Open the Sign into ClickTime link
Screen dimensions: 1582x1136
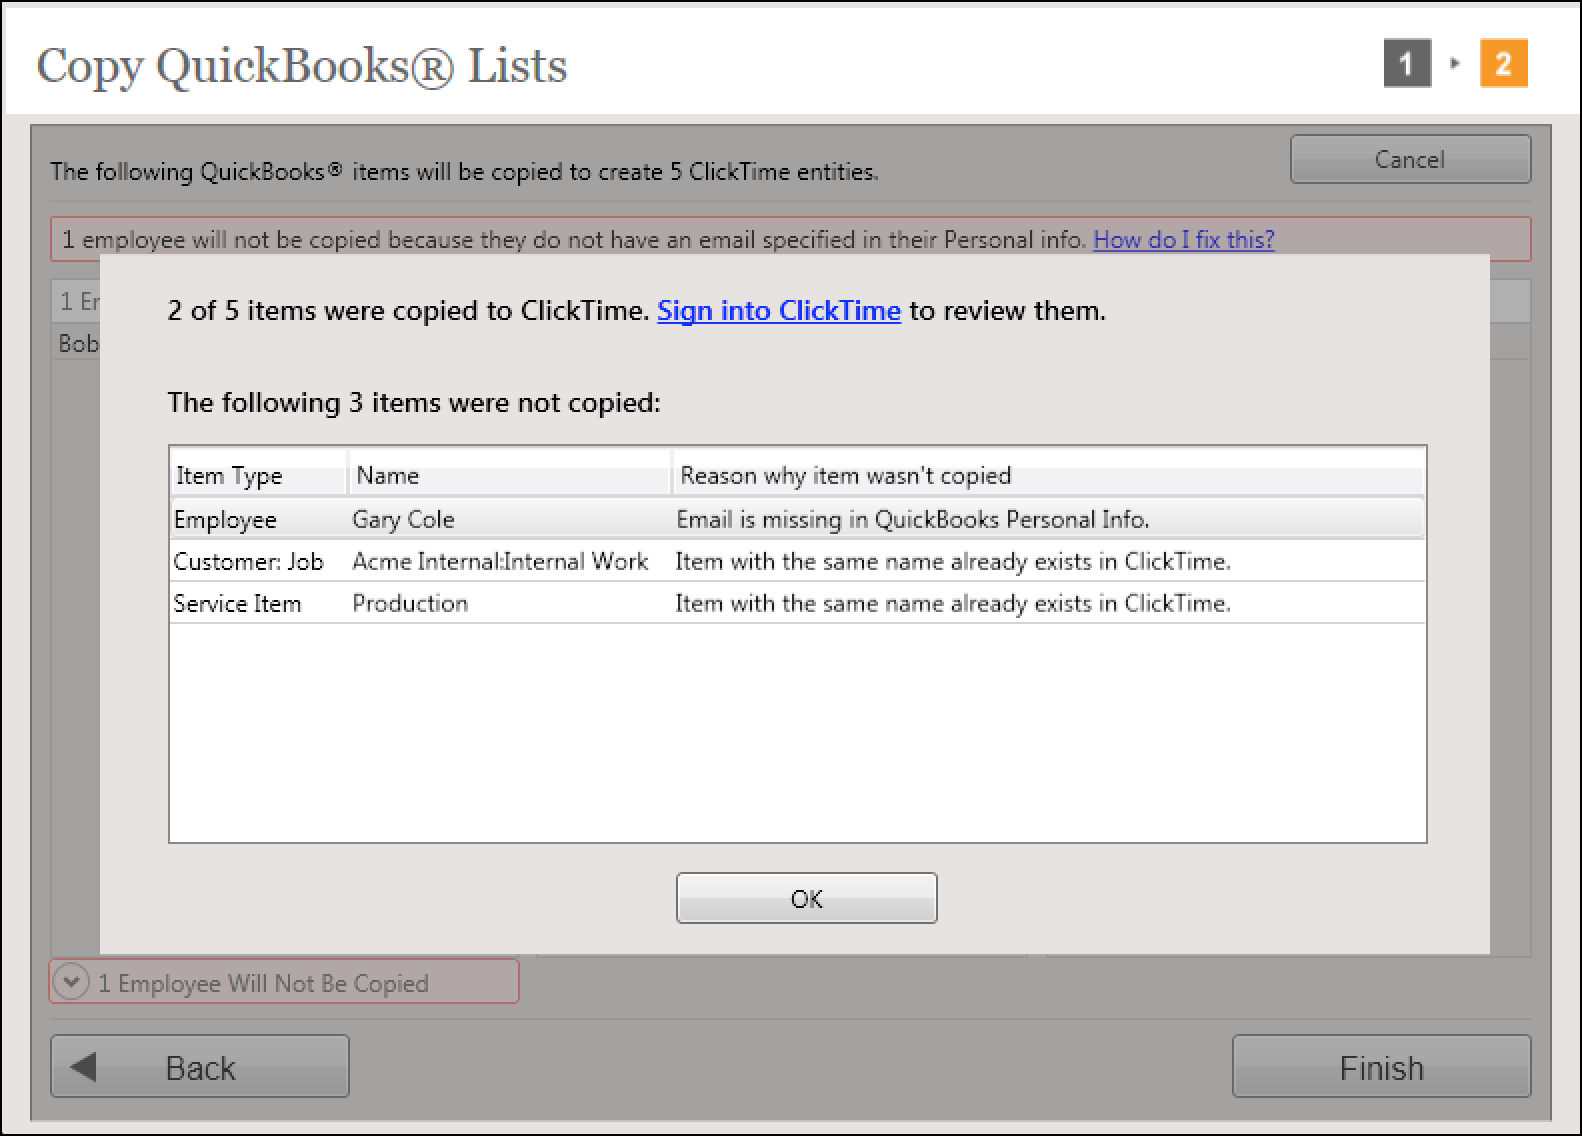click(779, 311)
